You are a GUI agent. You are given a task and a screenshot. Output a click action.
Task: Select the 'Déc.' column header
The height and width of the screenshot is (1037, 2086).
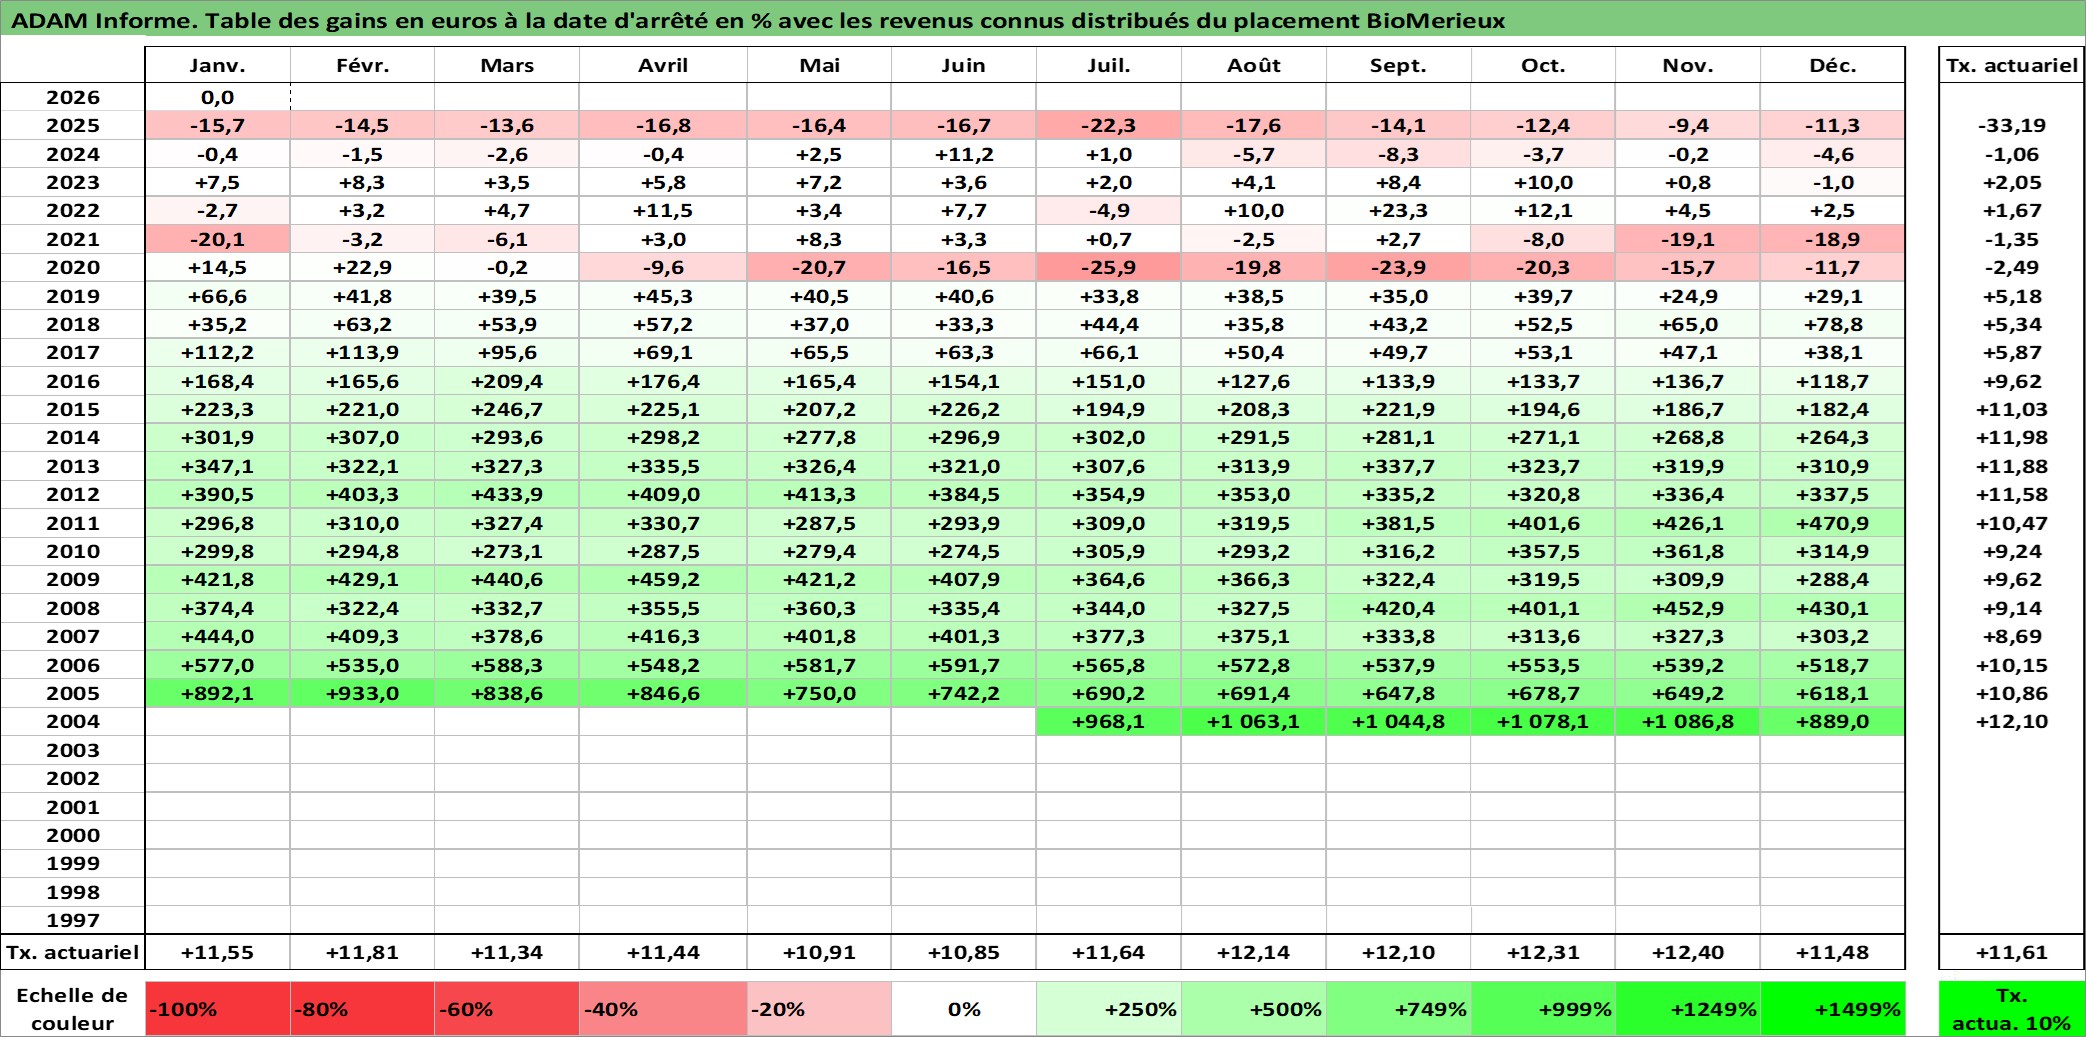click(x=1833, y=65)
